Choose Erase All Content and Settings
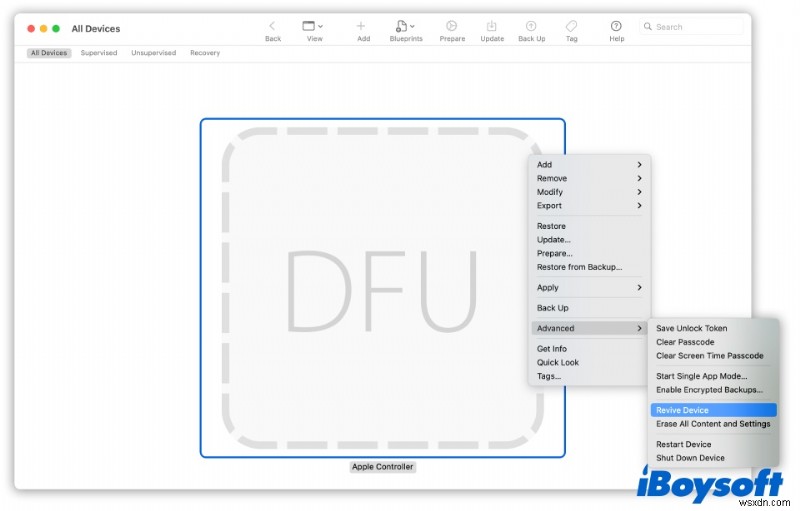The width and height of the screenshot is (800, 511). click(714, 425)
